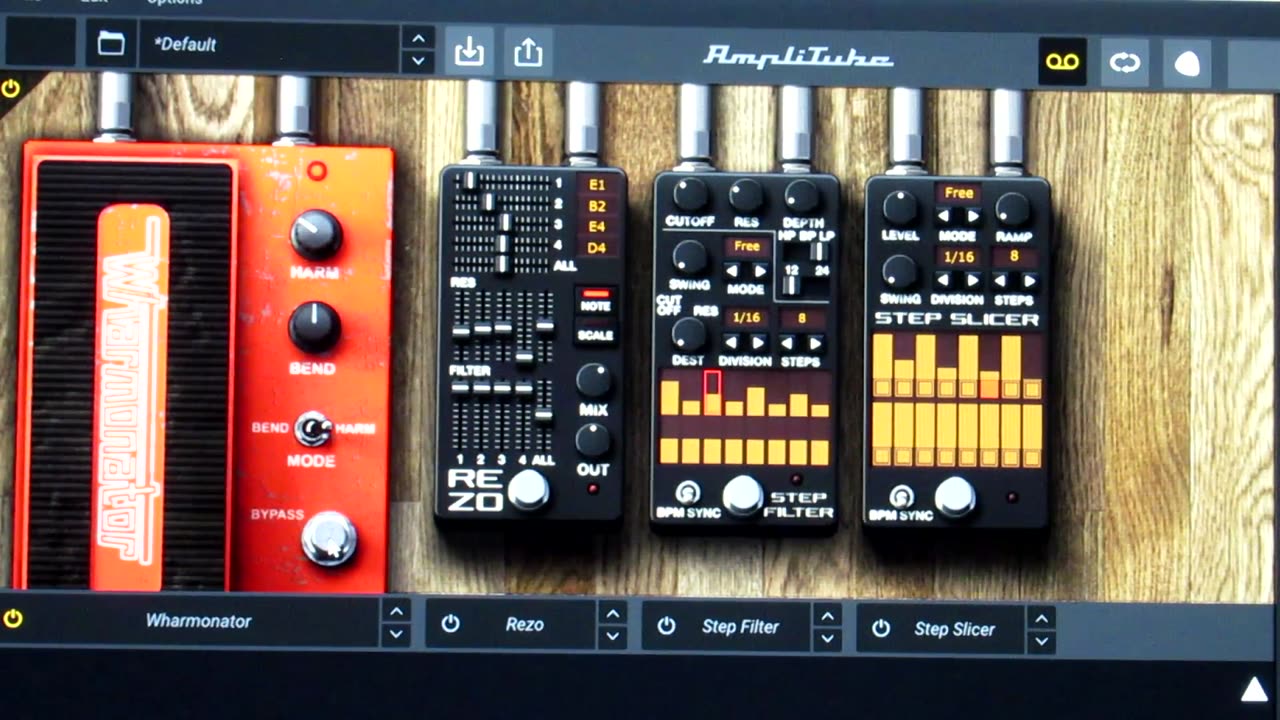Click the Rezo FILTER ALL slider handle
Screen dimensions: 1280x720
coord(544,413)
